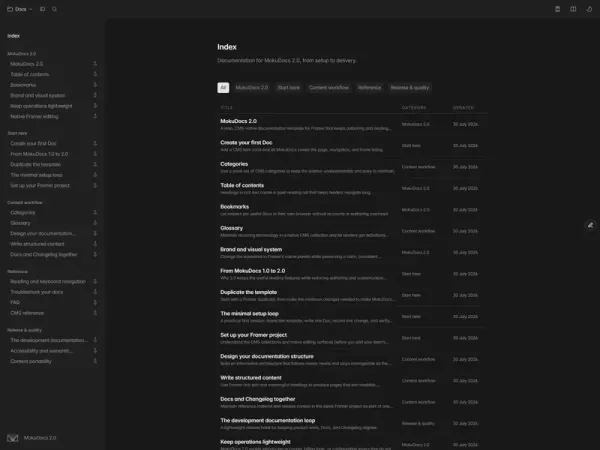
Task: Pin Table of contents in the sidebar
Action: coord(95,74)
